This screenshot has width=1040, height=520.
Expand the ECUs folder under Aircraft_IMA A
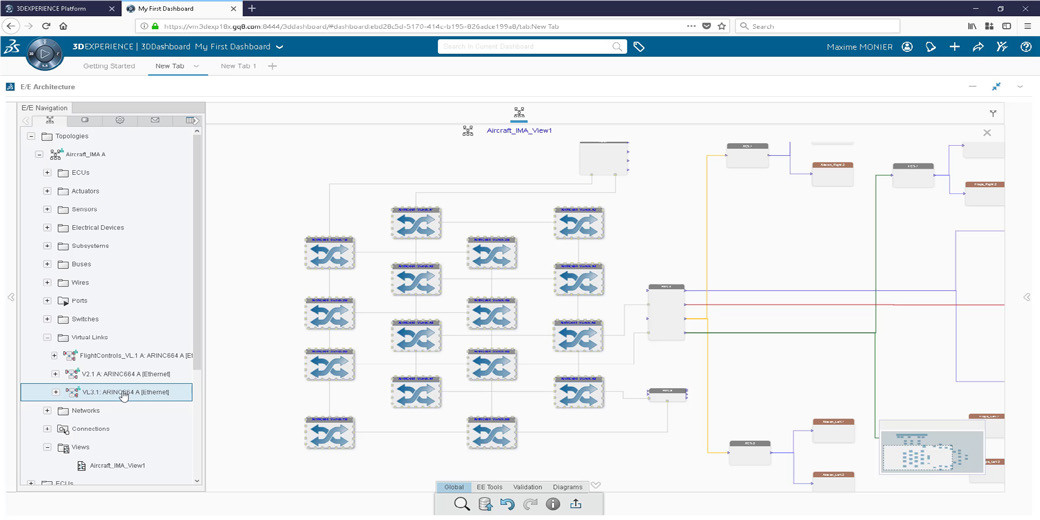click(47, 173)
